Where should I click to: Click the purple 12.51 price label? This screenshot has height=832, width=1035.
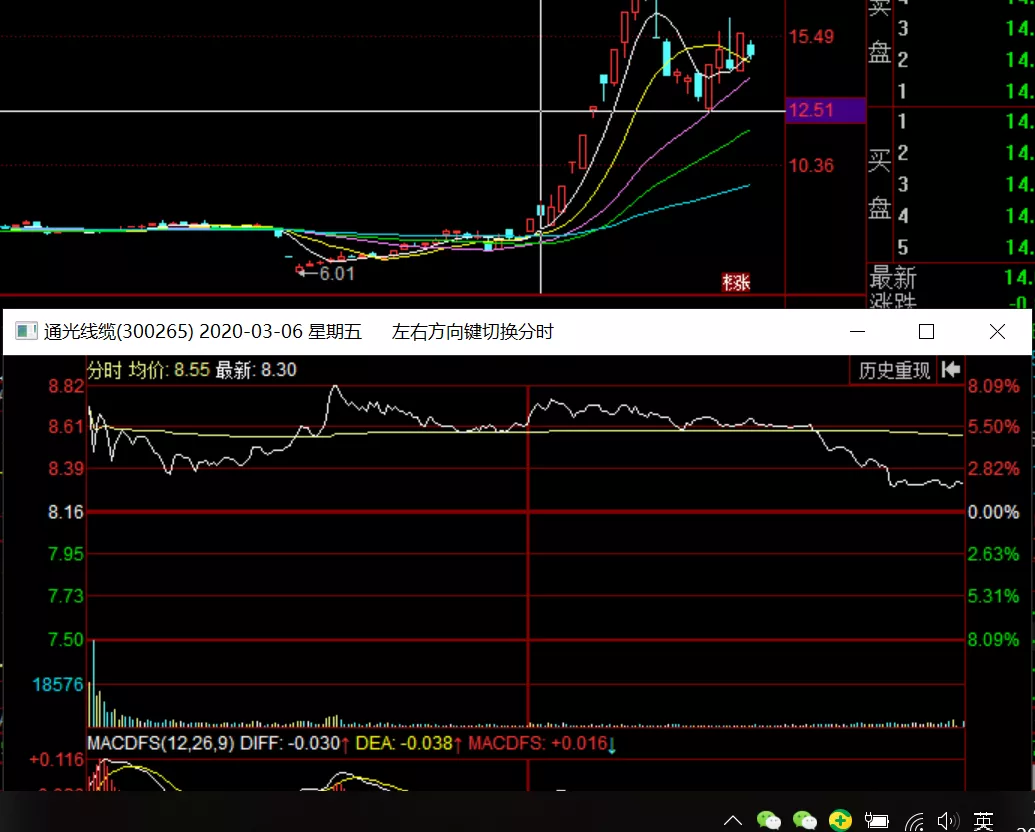pos(824,110)
